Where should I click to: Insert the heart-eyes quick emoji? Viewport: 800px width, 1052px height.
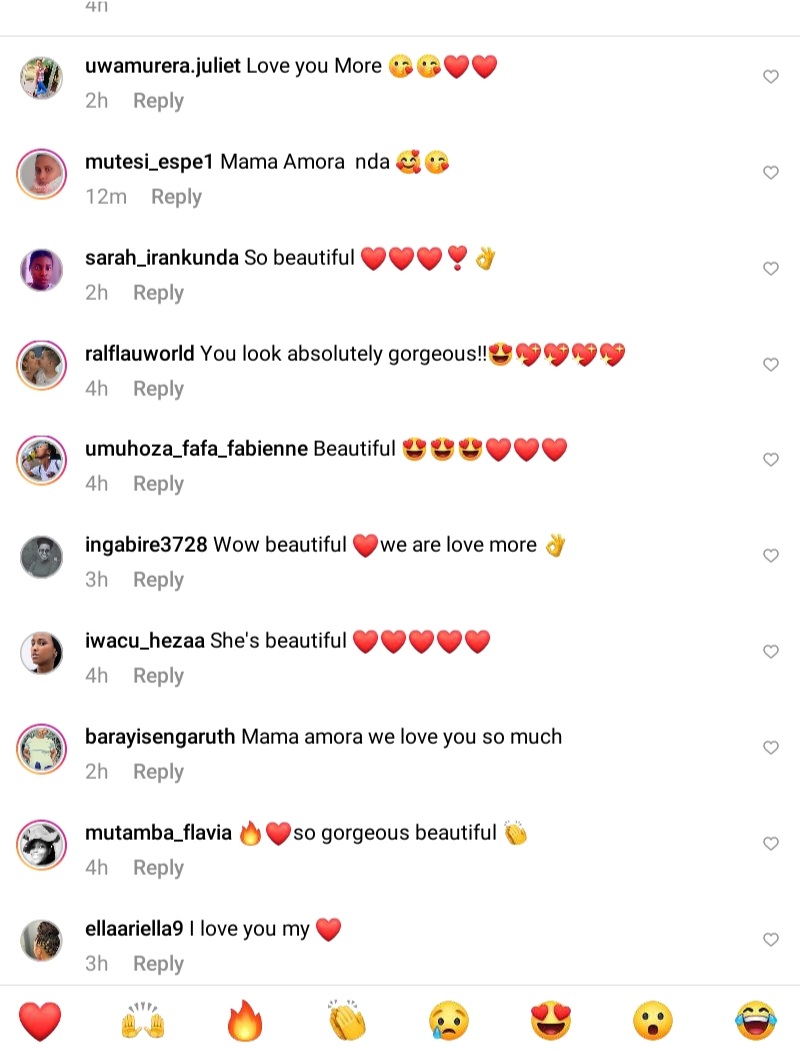point(551,1020)
